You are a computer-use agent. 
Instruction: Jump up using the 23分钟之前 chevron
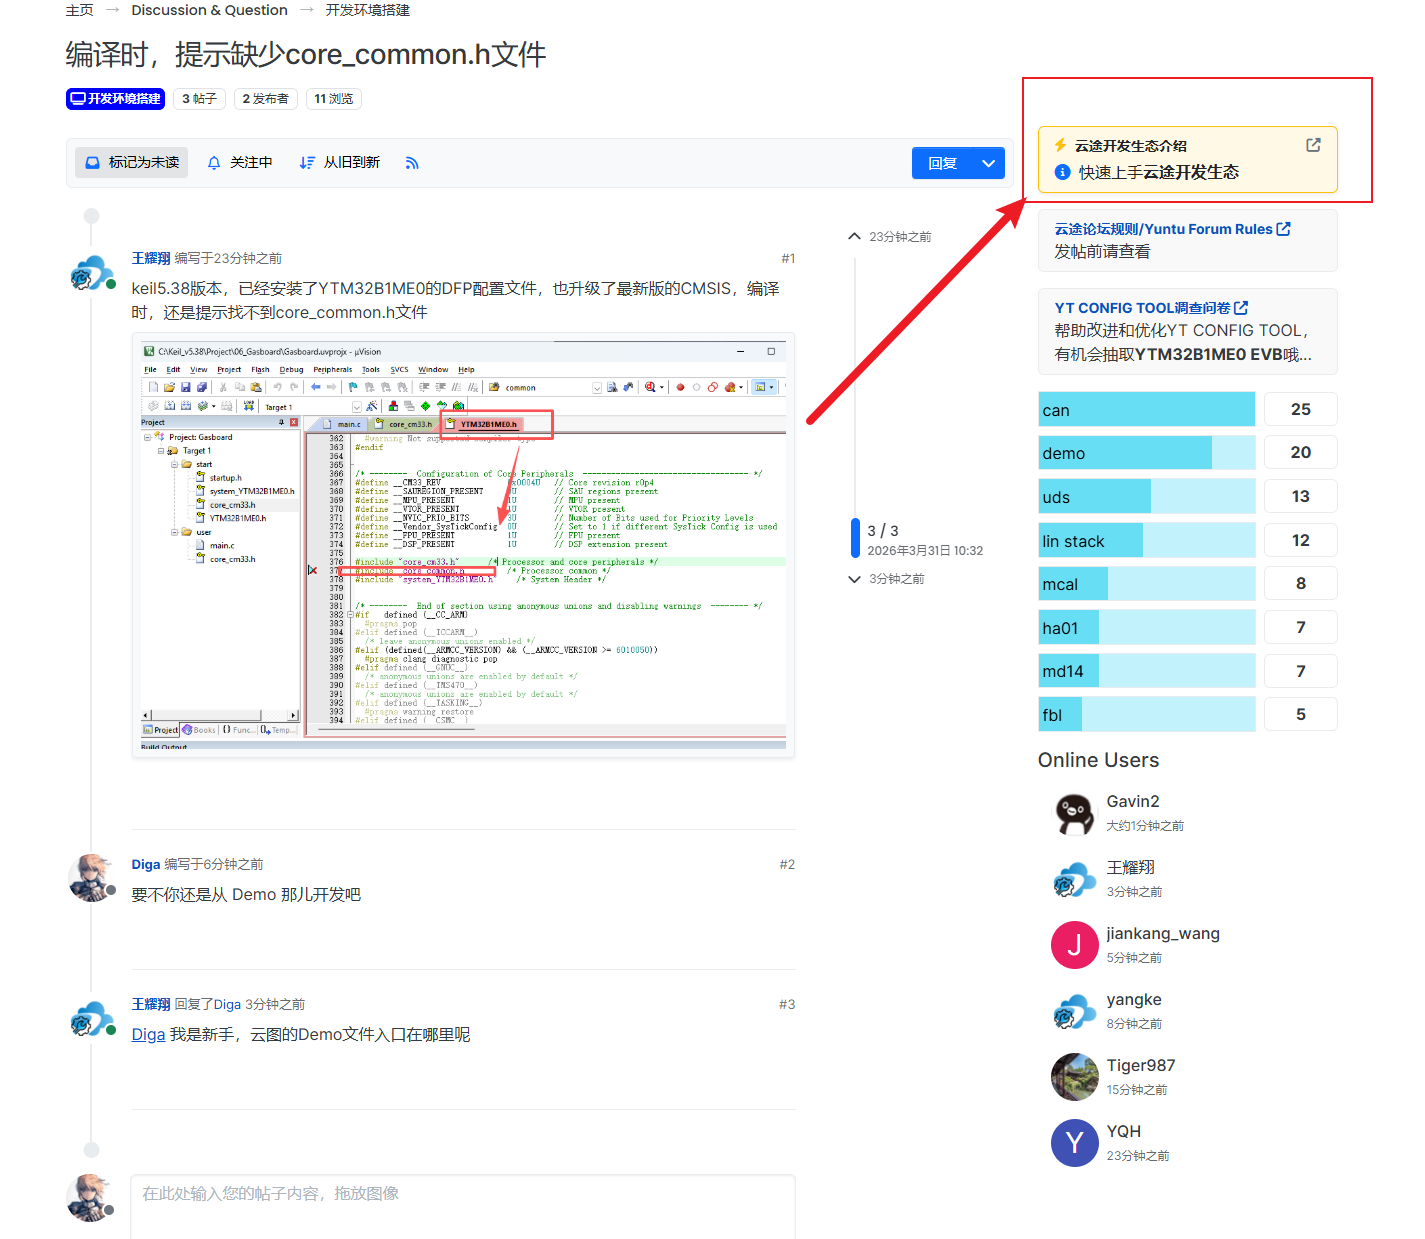point(854,237)
